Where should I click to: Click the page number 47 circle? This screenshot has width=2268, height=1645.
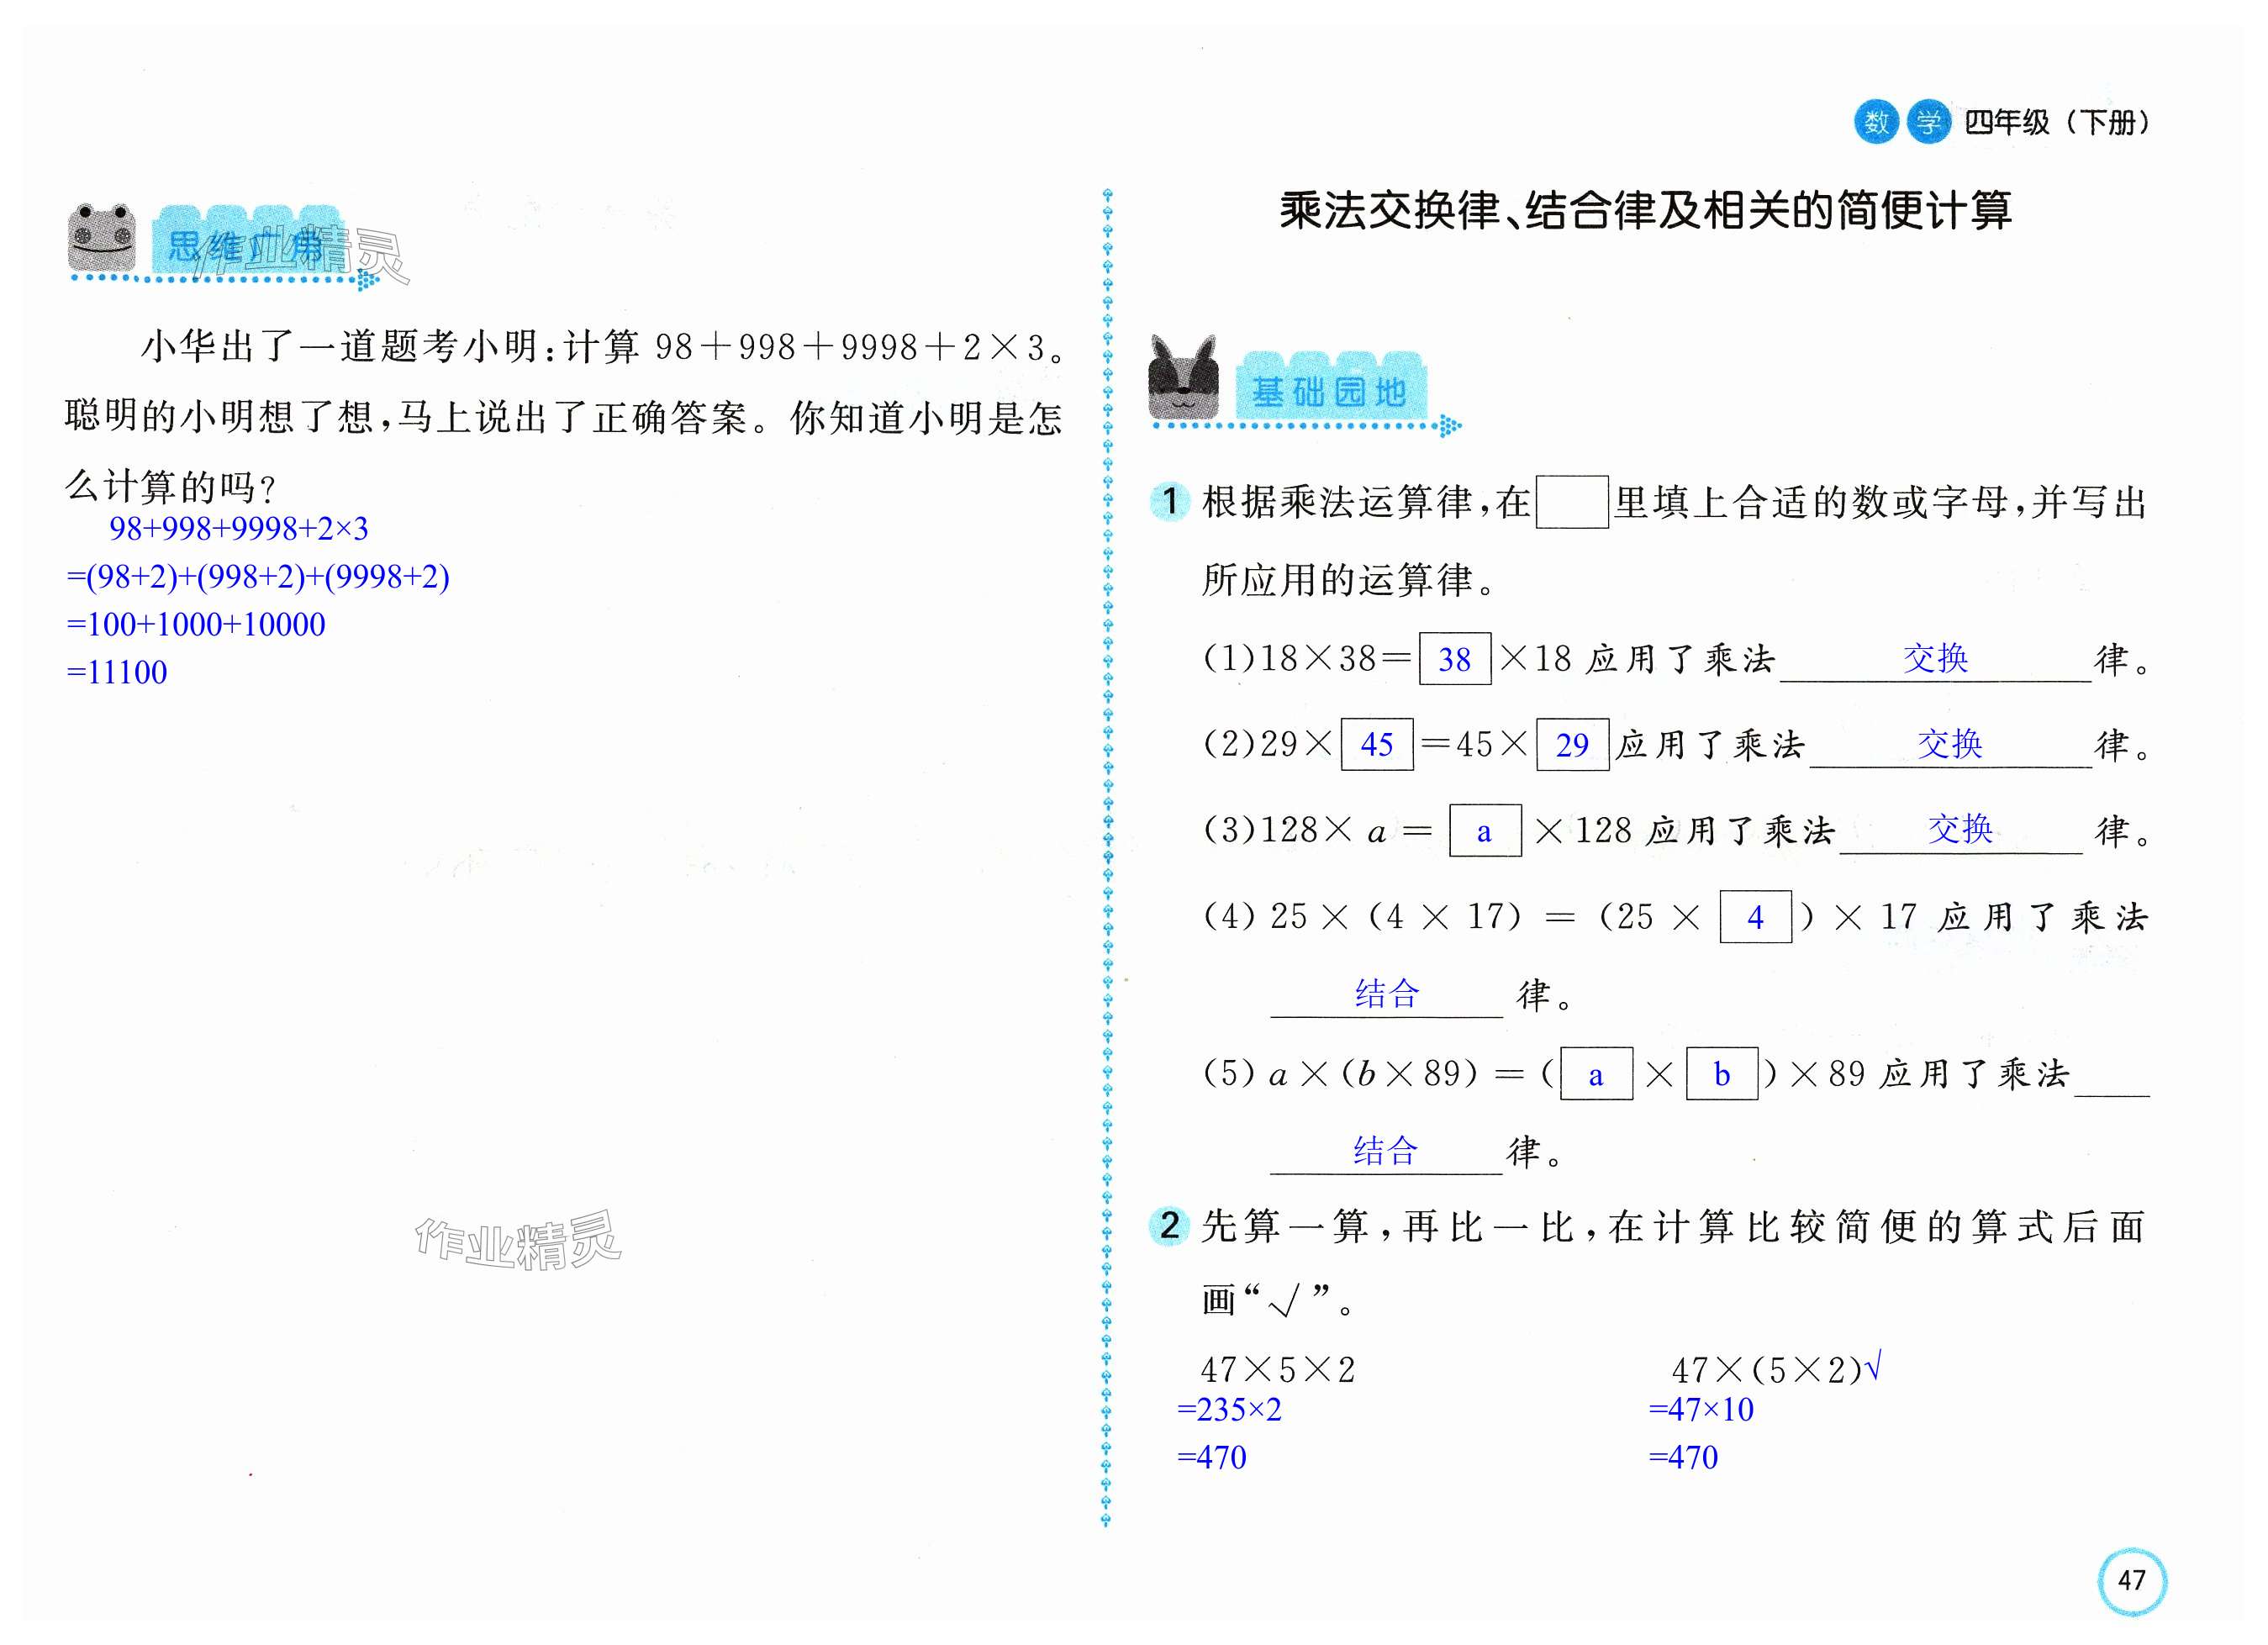2131,1580
